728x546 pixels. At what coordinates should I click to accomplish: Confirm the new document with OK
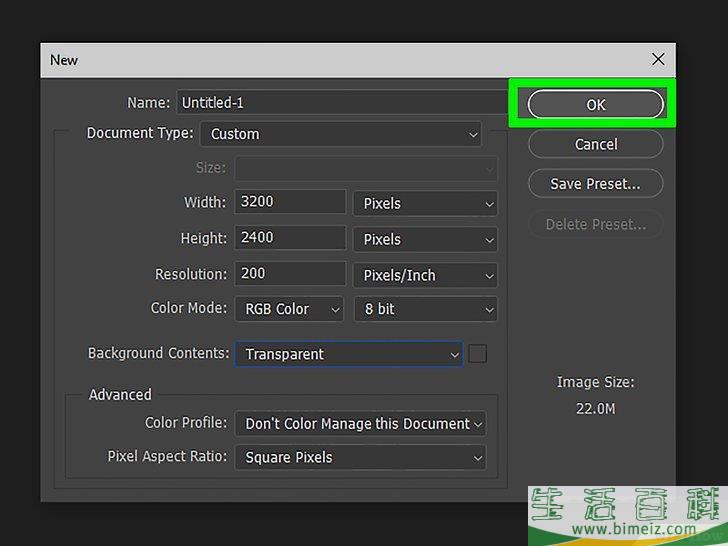coord(596,104)
